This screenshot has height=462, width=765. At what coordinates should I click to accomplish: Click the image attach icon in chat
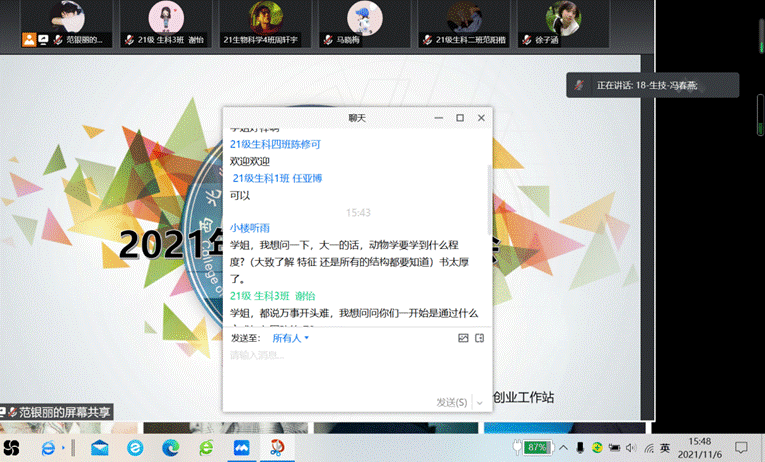pos(463,338)
